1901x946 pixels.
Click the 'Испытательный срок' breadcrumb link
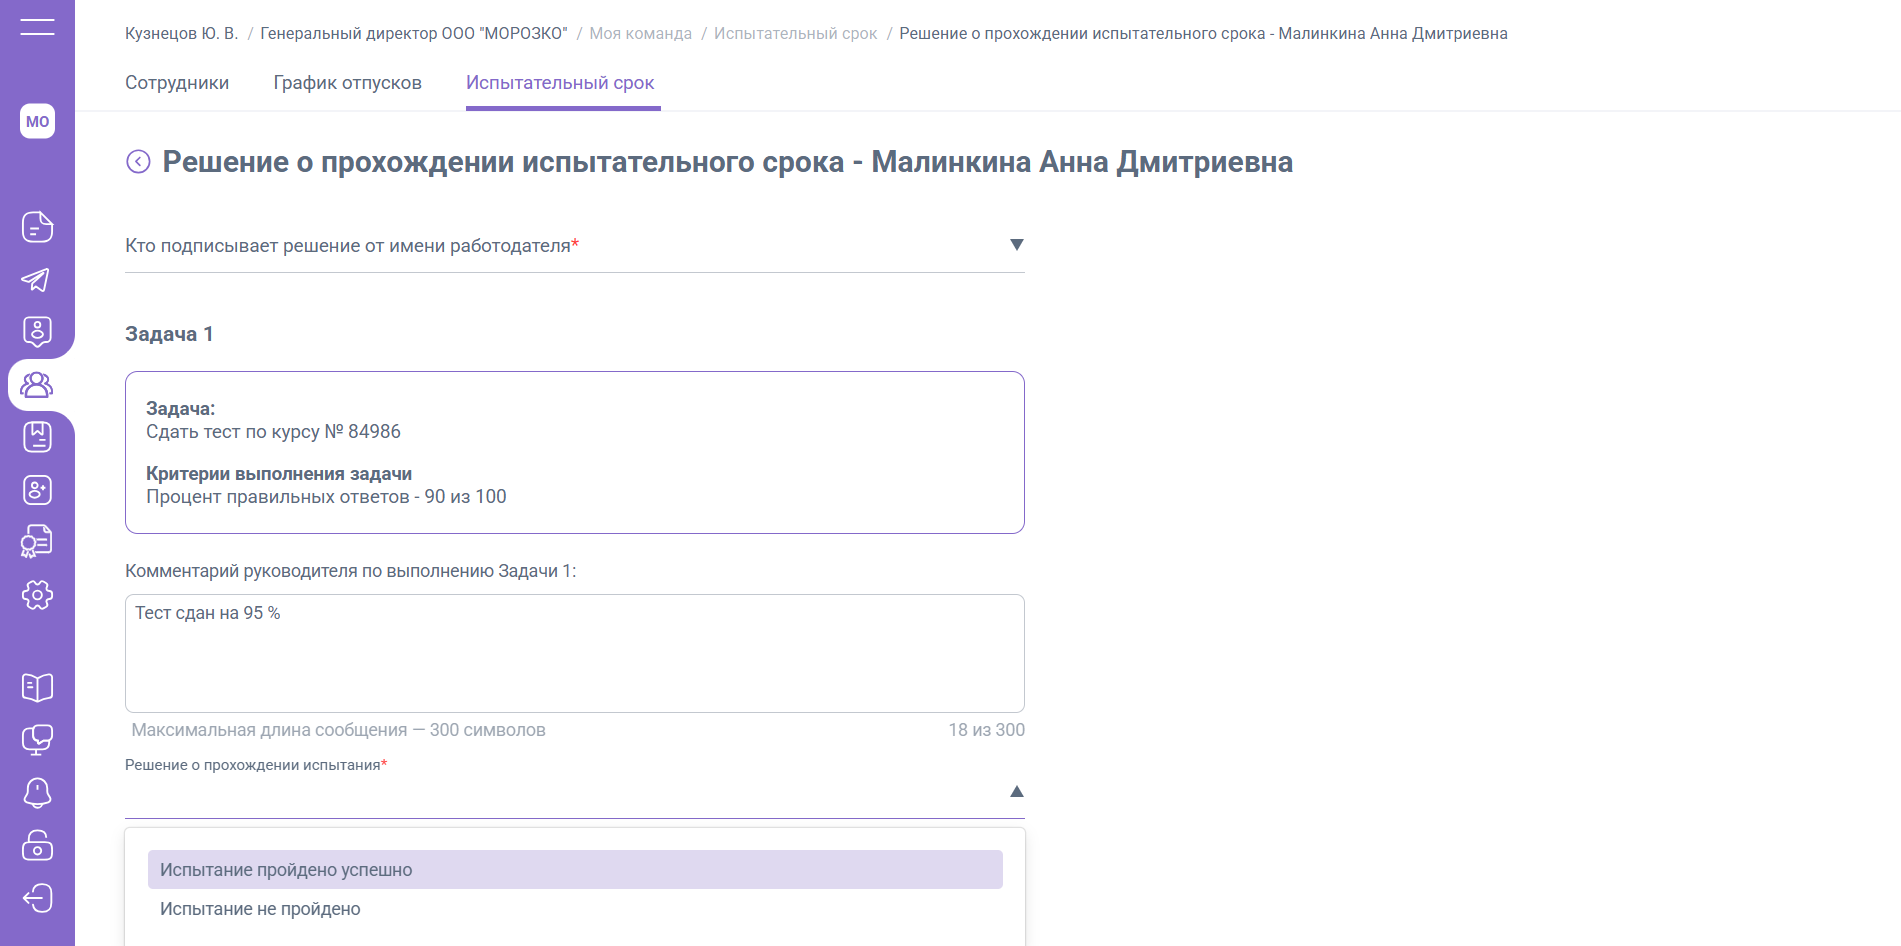tap(795, 34)
